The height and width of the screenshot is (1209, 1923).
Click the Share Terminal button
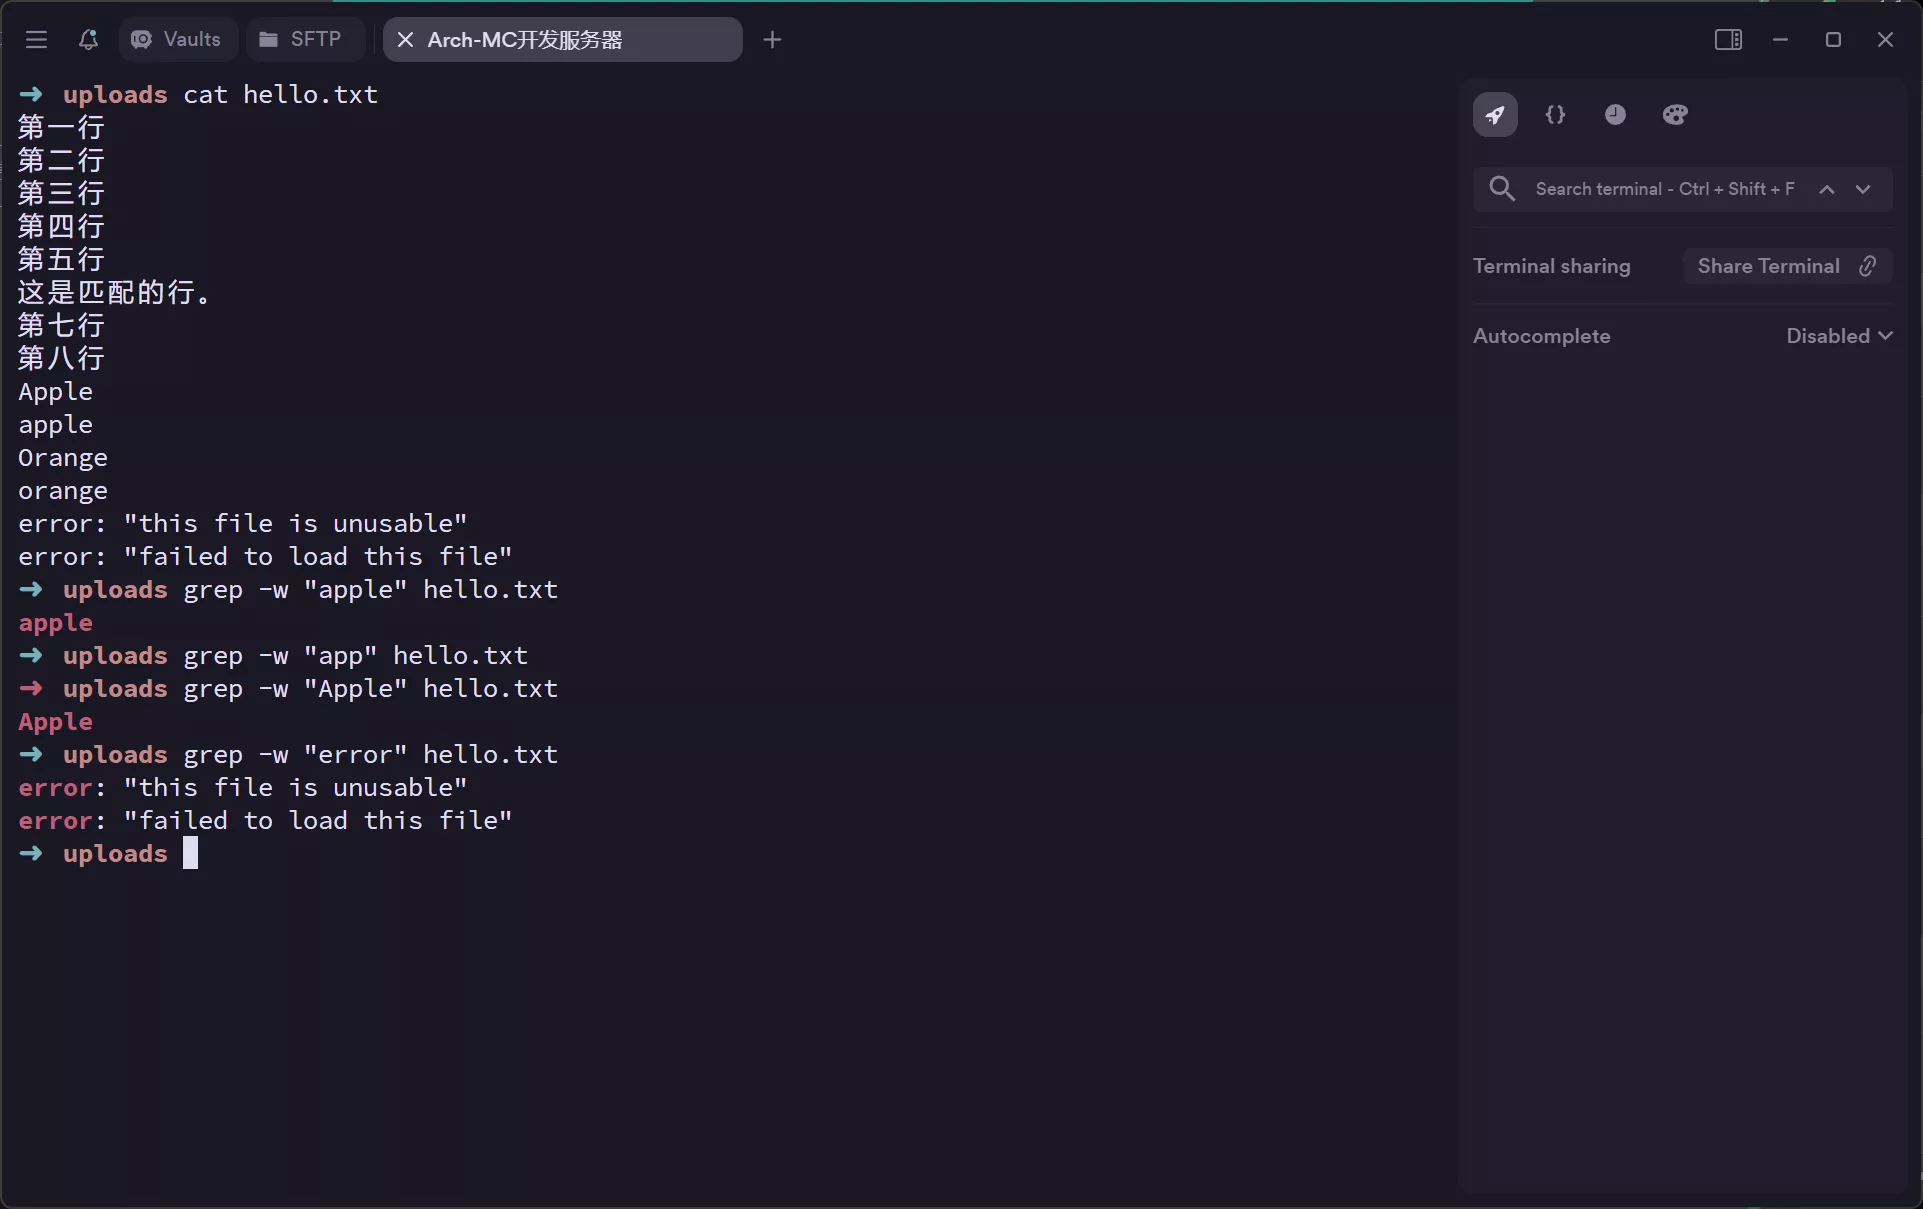(x=1786, y=266)
